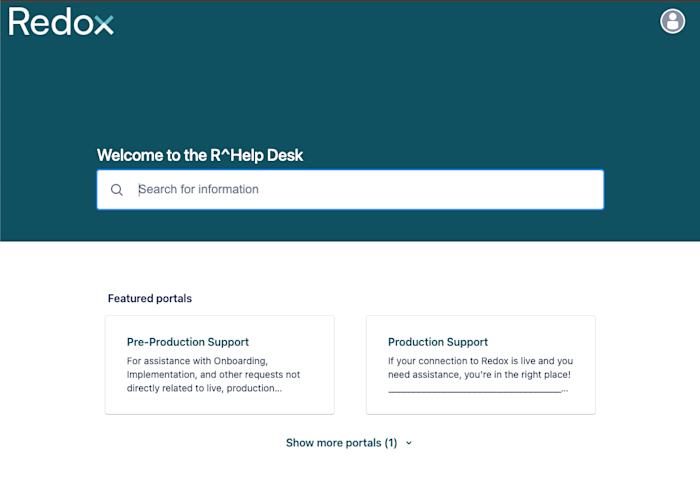700x495 pixels.
Task: Click the Redox logo
Action: point(61,21)
